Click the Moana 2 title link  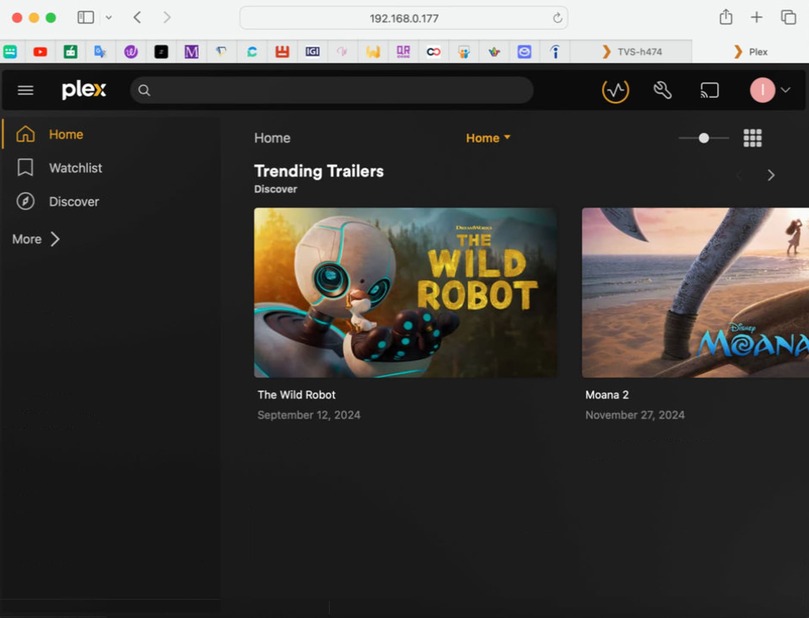pyautogui.click(x=607, y=395)
